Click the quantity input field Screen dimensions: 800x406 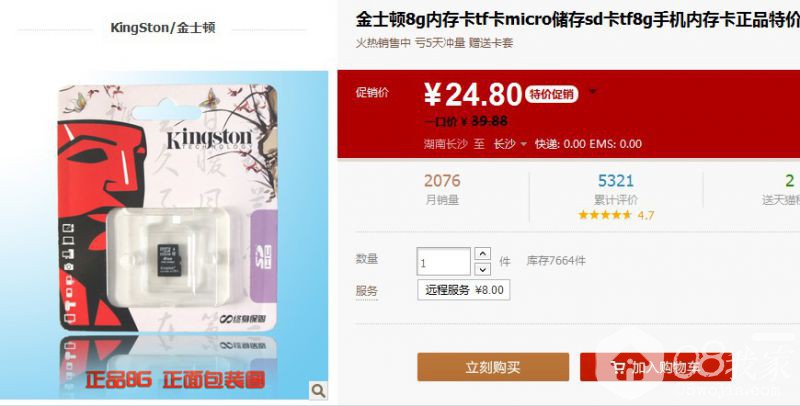tap(443, 262)
